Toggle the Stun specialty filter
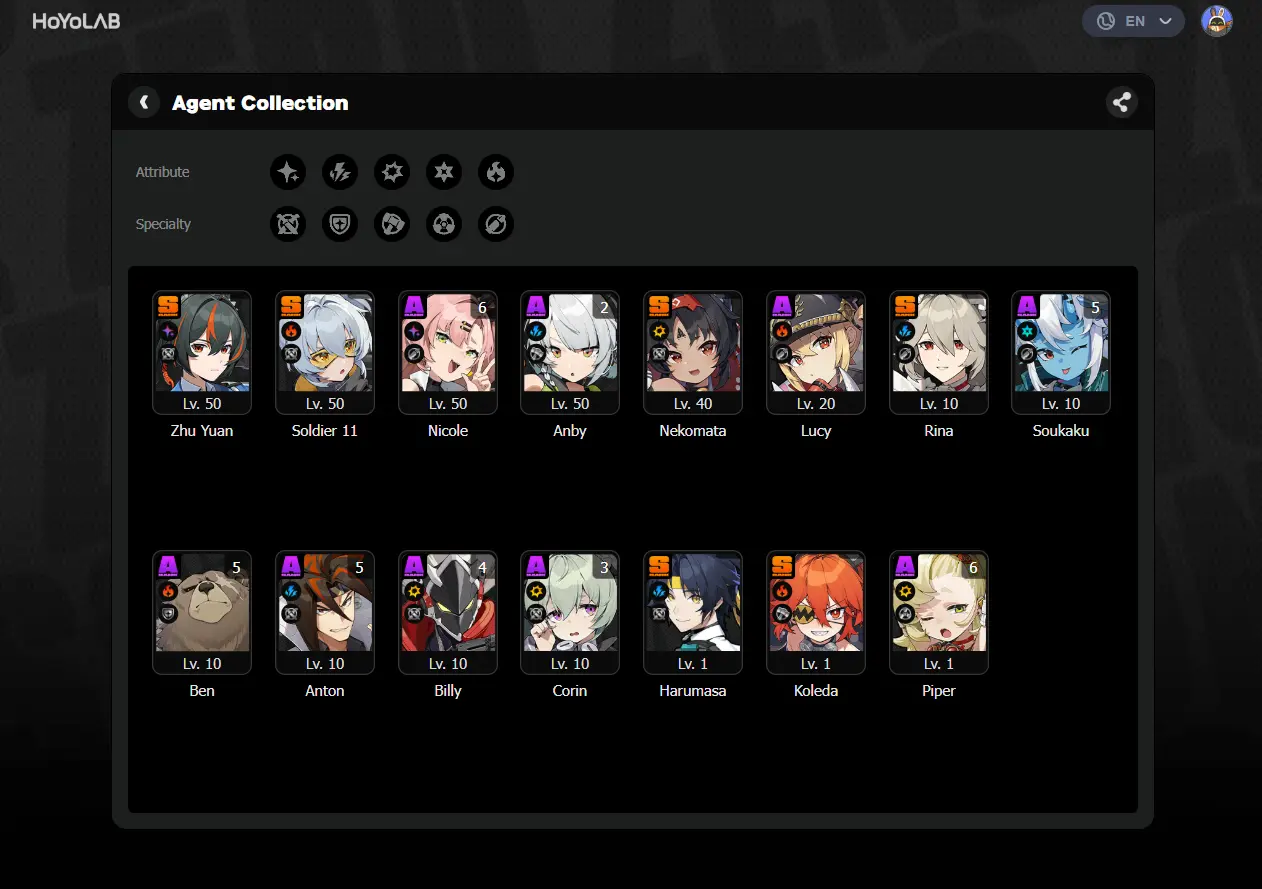 click(392, 224)
